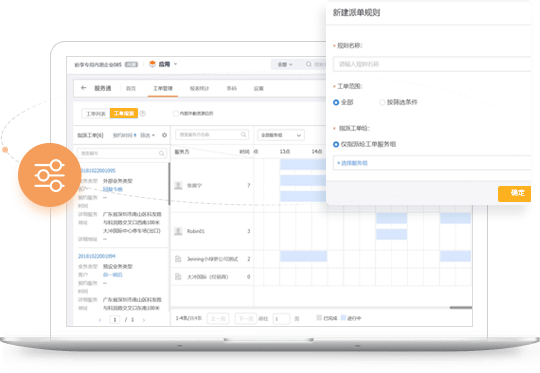Open the 全部 dropdown in header search
The image size is (540, 373).
(x=284, y=64)
